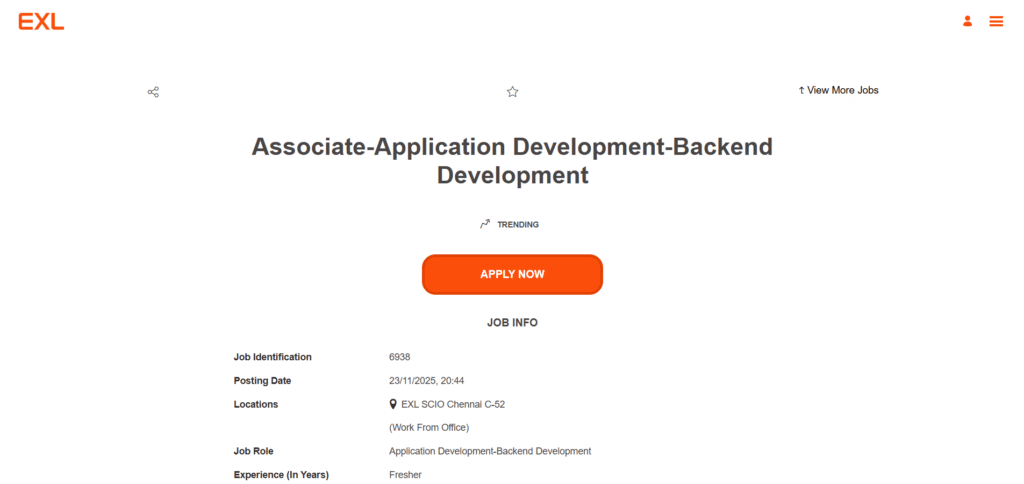Toggle the star to favorite job
Screen dimensions: 1024x484
(x=512, y=92)
